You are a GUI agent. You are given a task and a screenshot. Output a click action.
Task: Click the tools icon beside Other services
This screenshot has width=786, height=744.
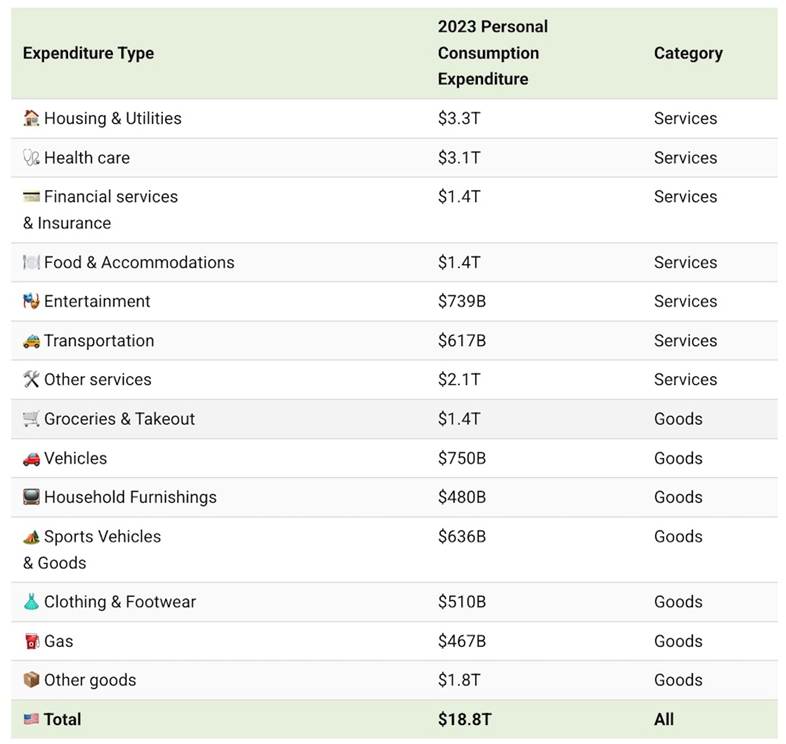click(x=32, y=380)
